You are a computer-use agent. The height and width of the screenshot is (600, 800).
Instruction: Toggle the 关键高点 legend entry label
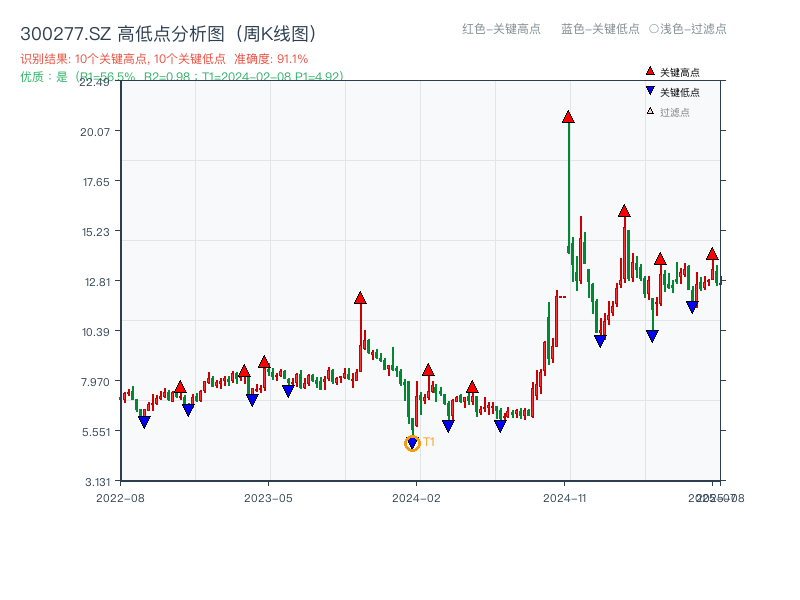point(680,72)
